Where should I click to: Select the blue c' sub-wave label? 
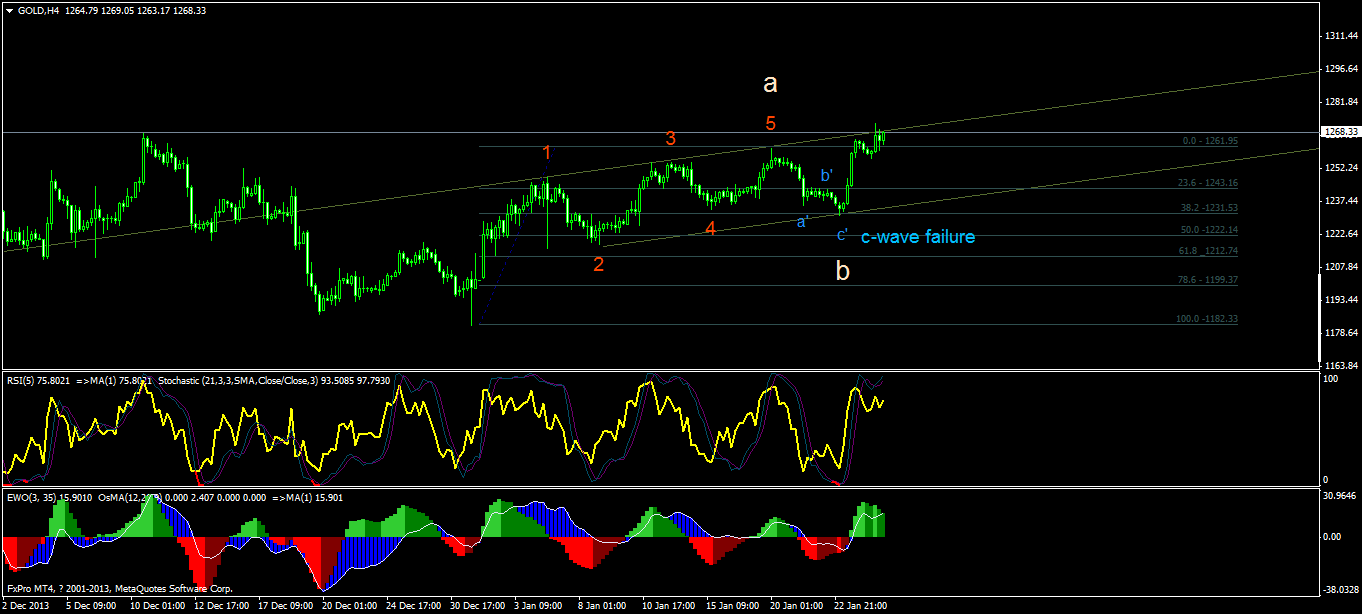click(x=843, y=235)
